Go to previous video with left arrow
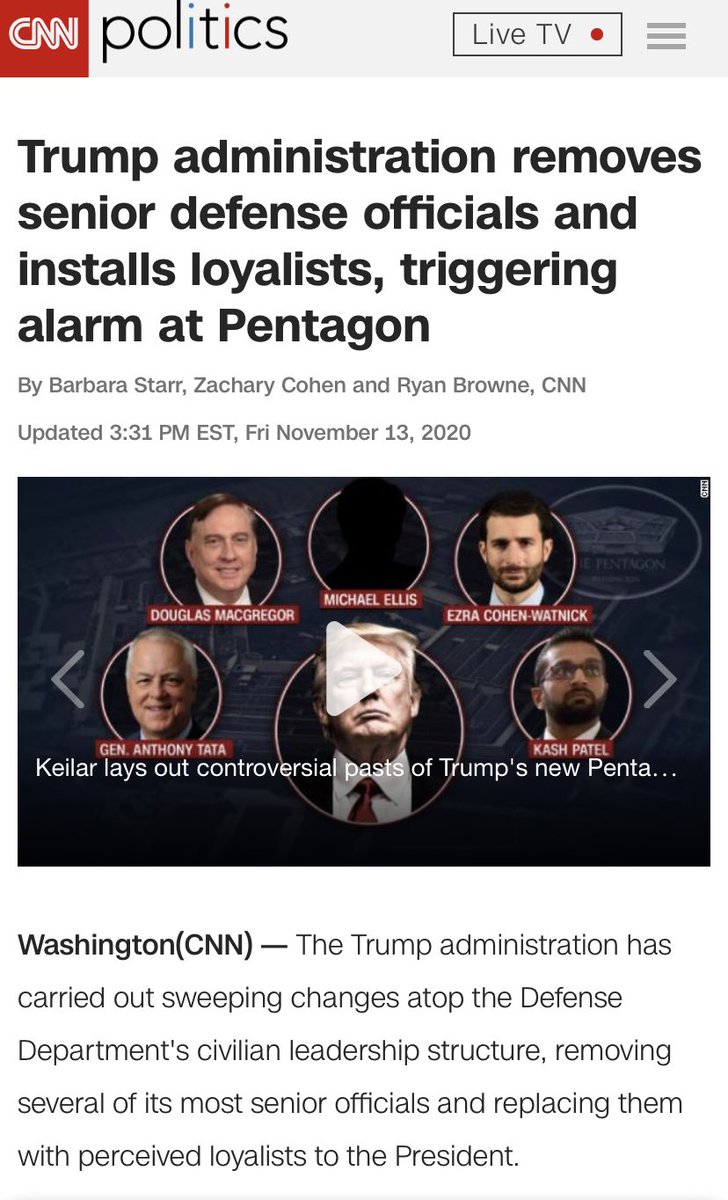The height and width of the screenshot is (1200, 728). [68, 680]
